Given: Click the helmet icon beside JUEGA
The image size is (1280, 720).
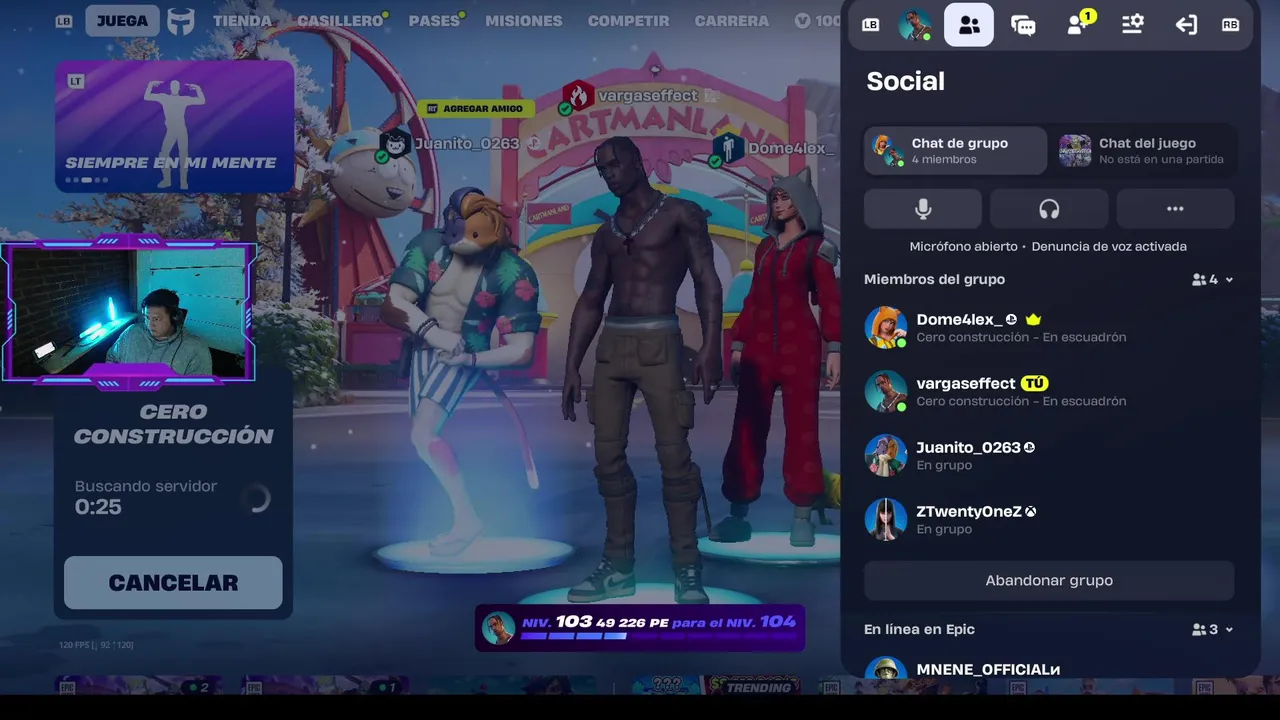Looking at the screenshot, I should point(181,21).
